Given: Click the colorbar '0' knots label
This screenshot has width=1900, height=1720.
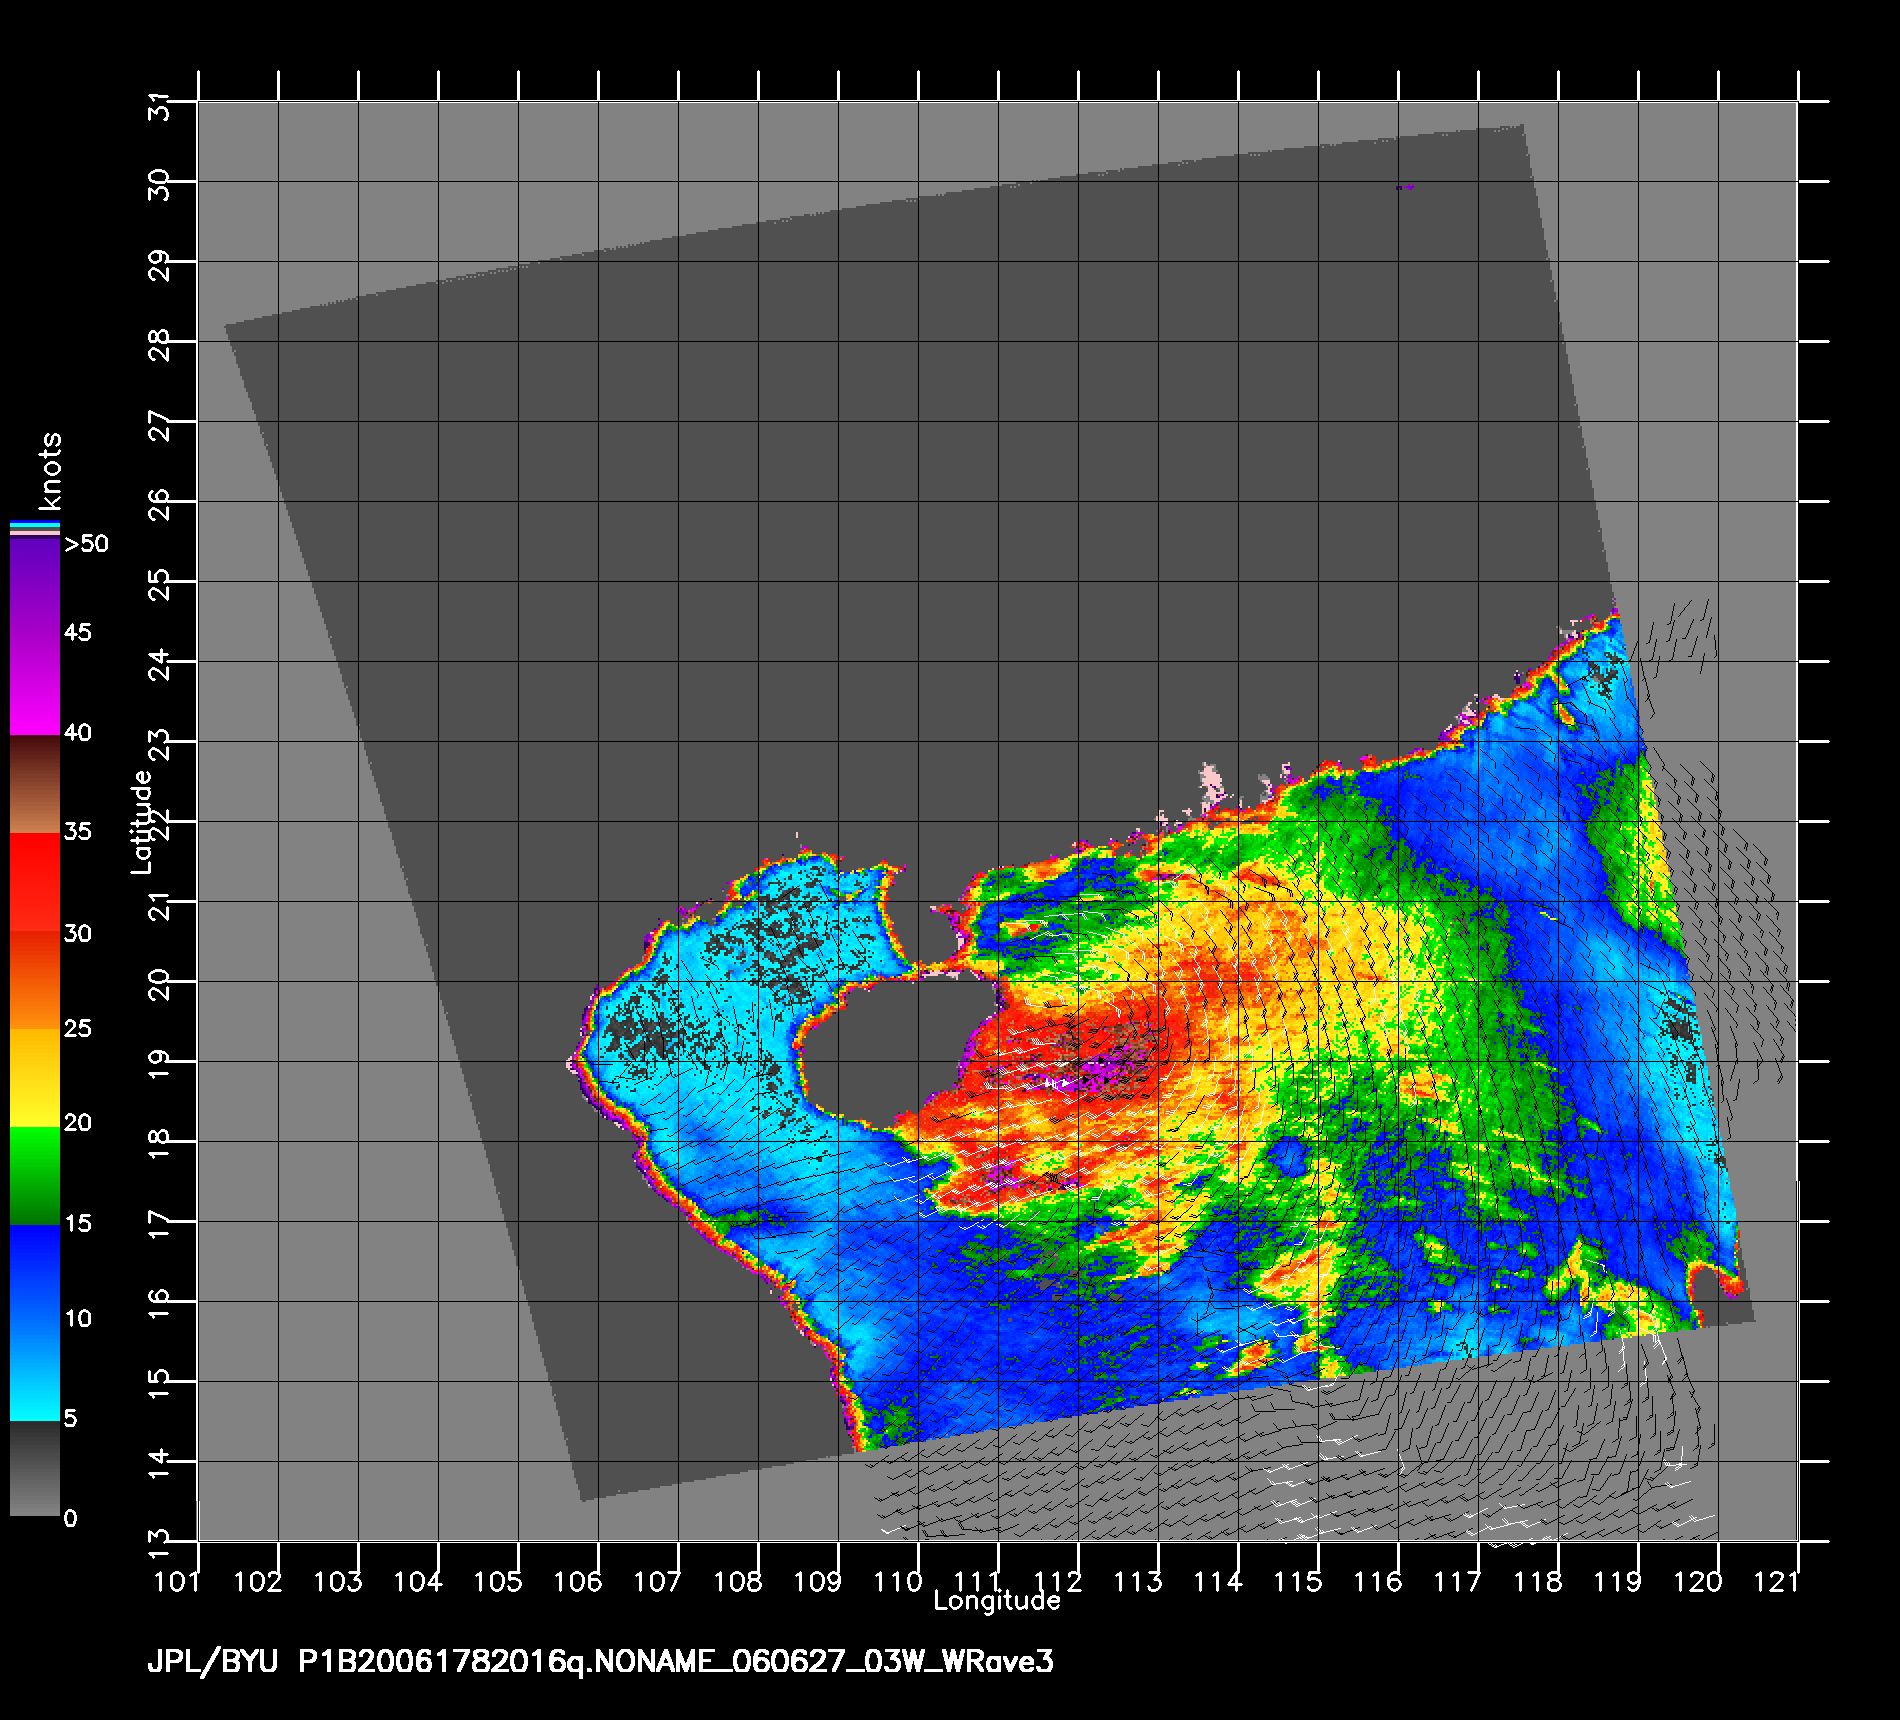Looking at the screenshot, I should (70, 1519).
